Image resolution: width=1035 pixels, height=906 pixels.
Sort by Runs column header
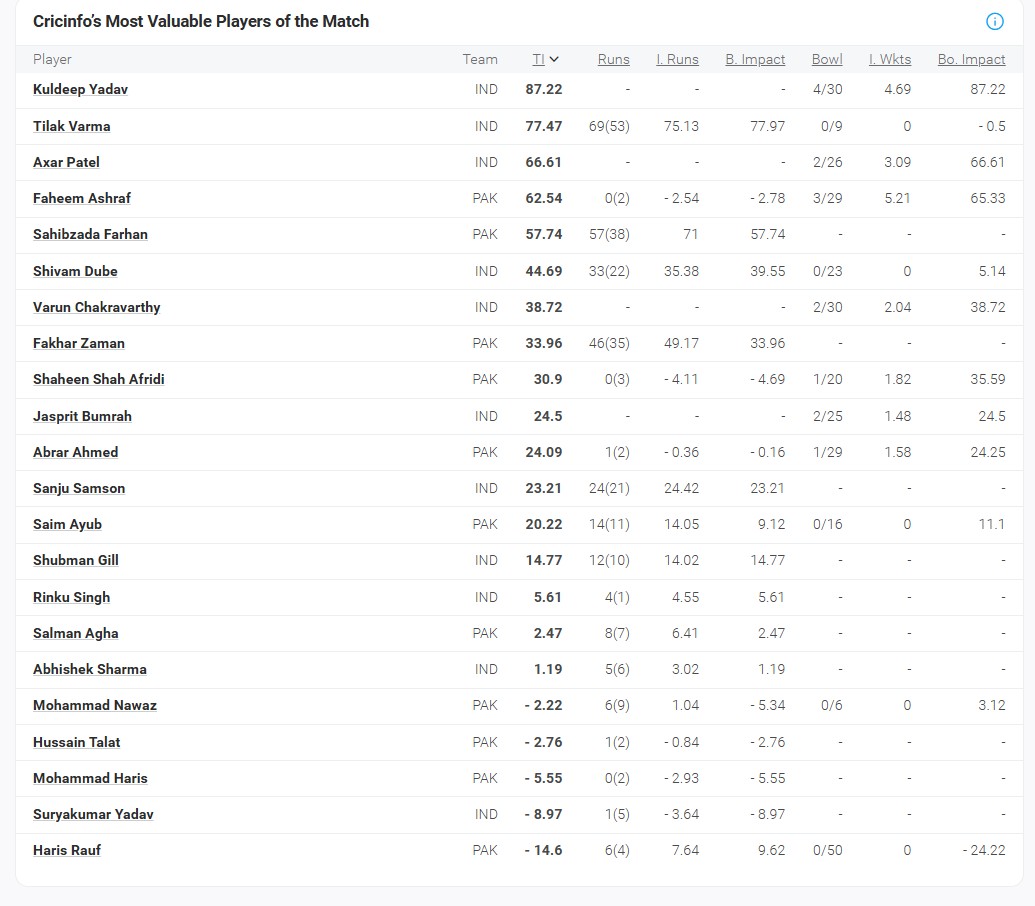(613, 59)
